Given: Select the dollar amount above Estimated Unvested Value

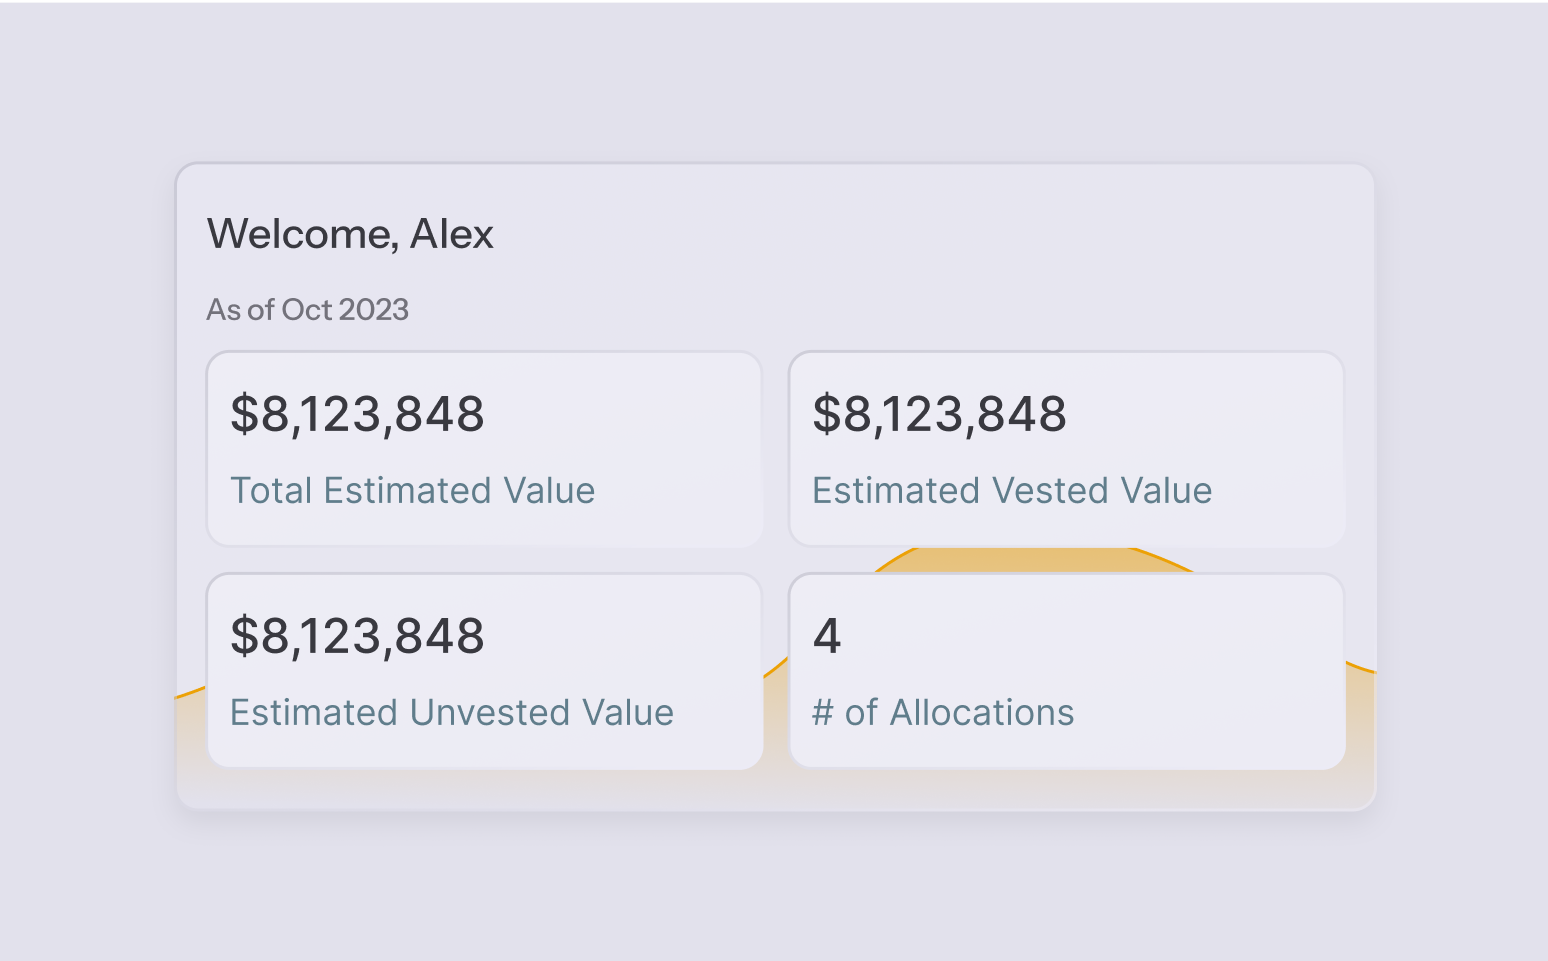Looking at the screenshot, I should pos(357,637).
